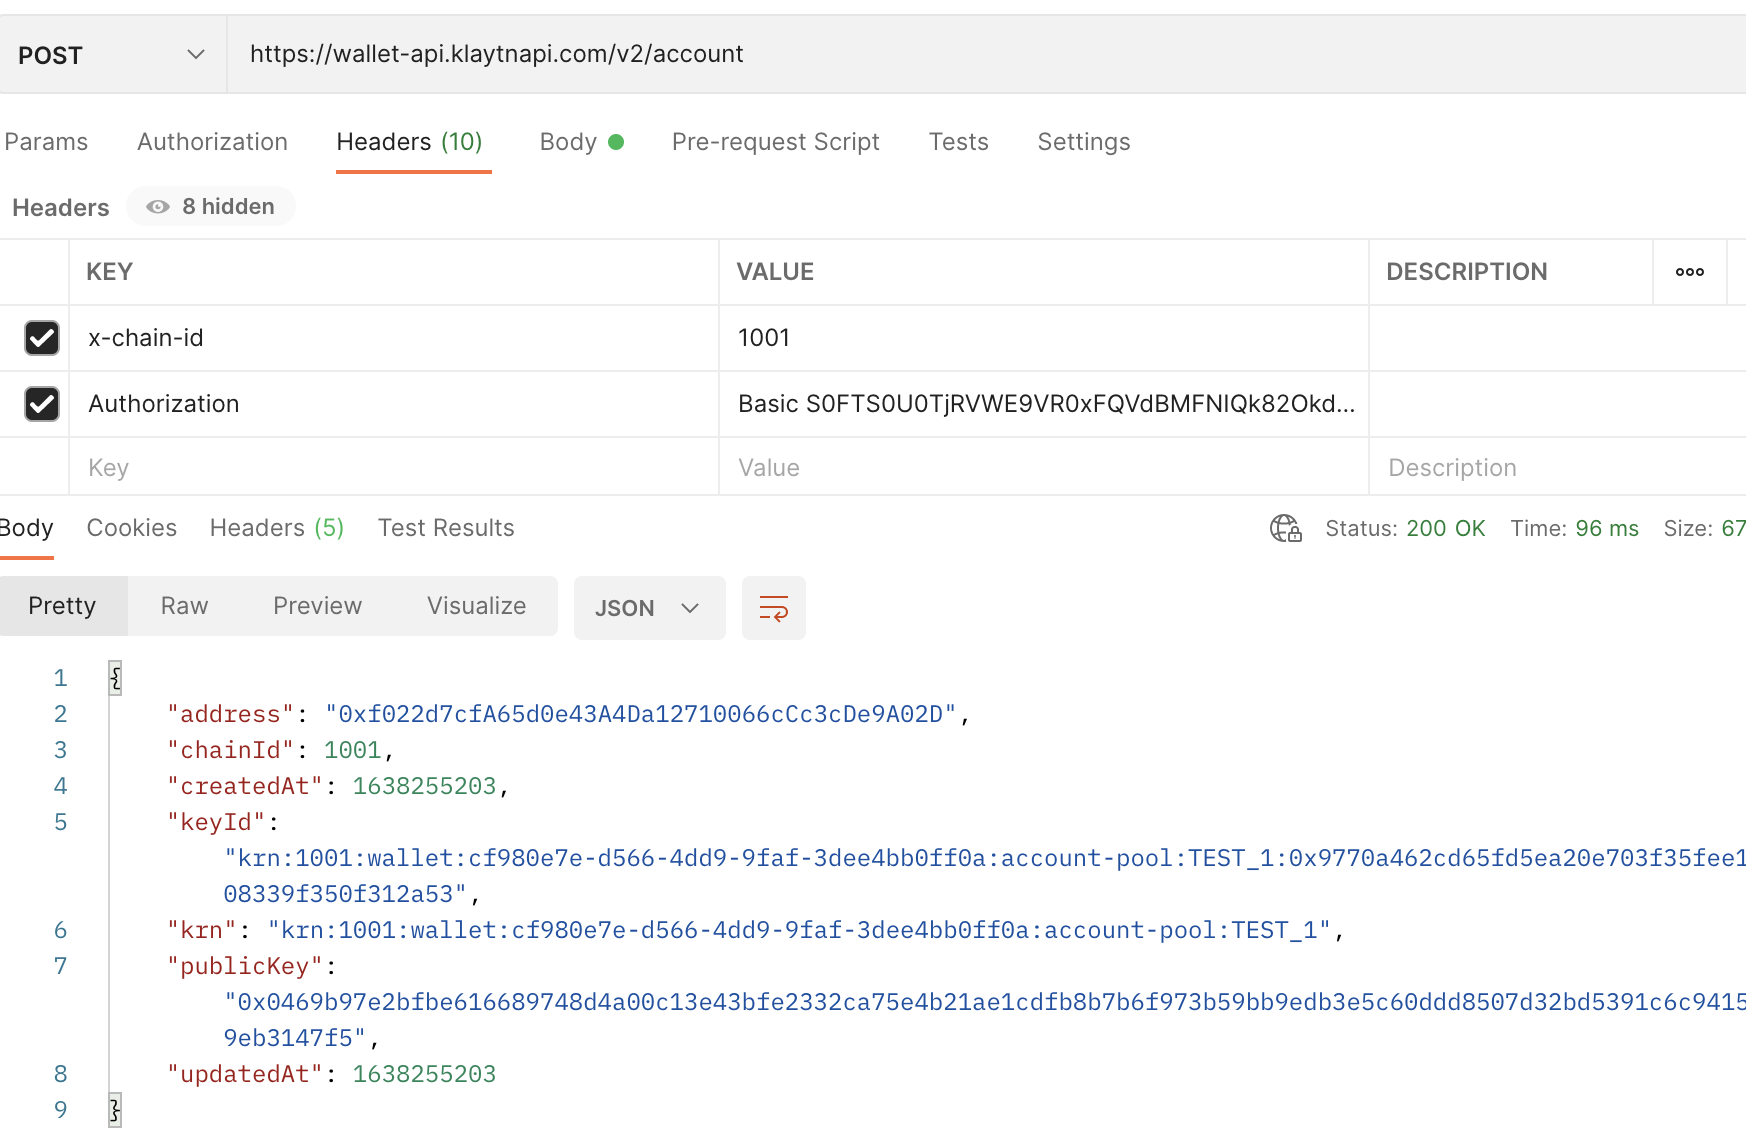Collapse the JSON object at line 1
This screenshot has height=1132, width=1746.
click(x=115, y=678)
